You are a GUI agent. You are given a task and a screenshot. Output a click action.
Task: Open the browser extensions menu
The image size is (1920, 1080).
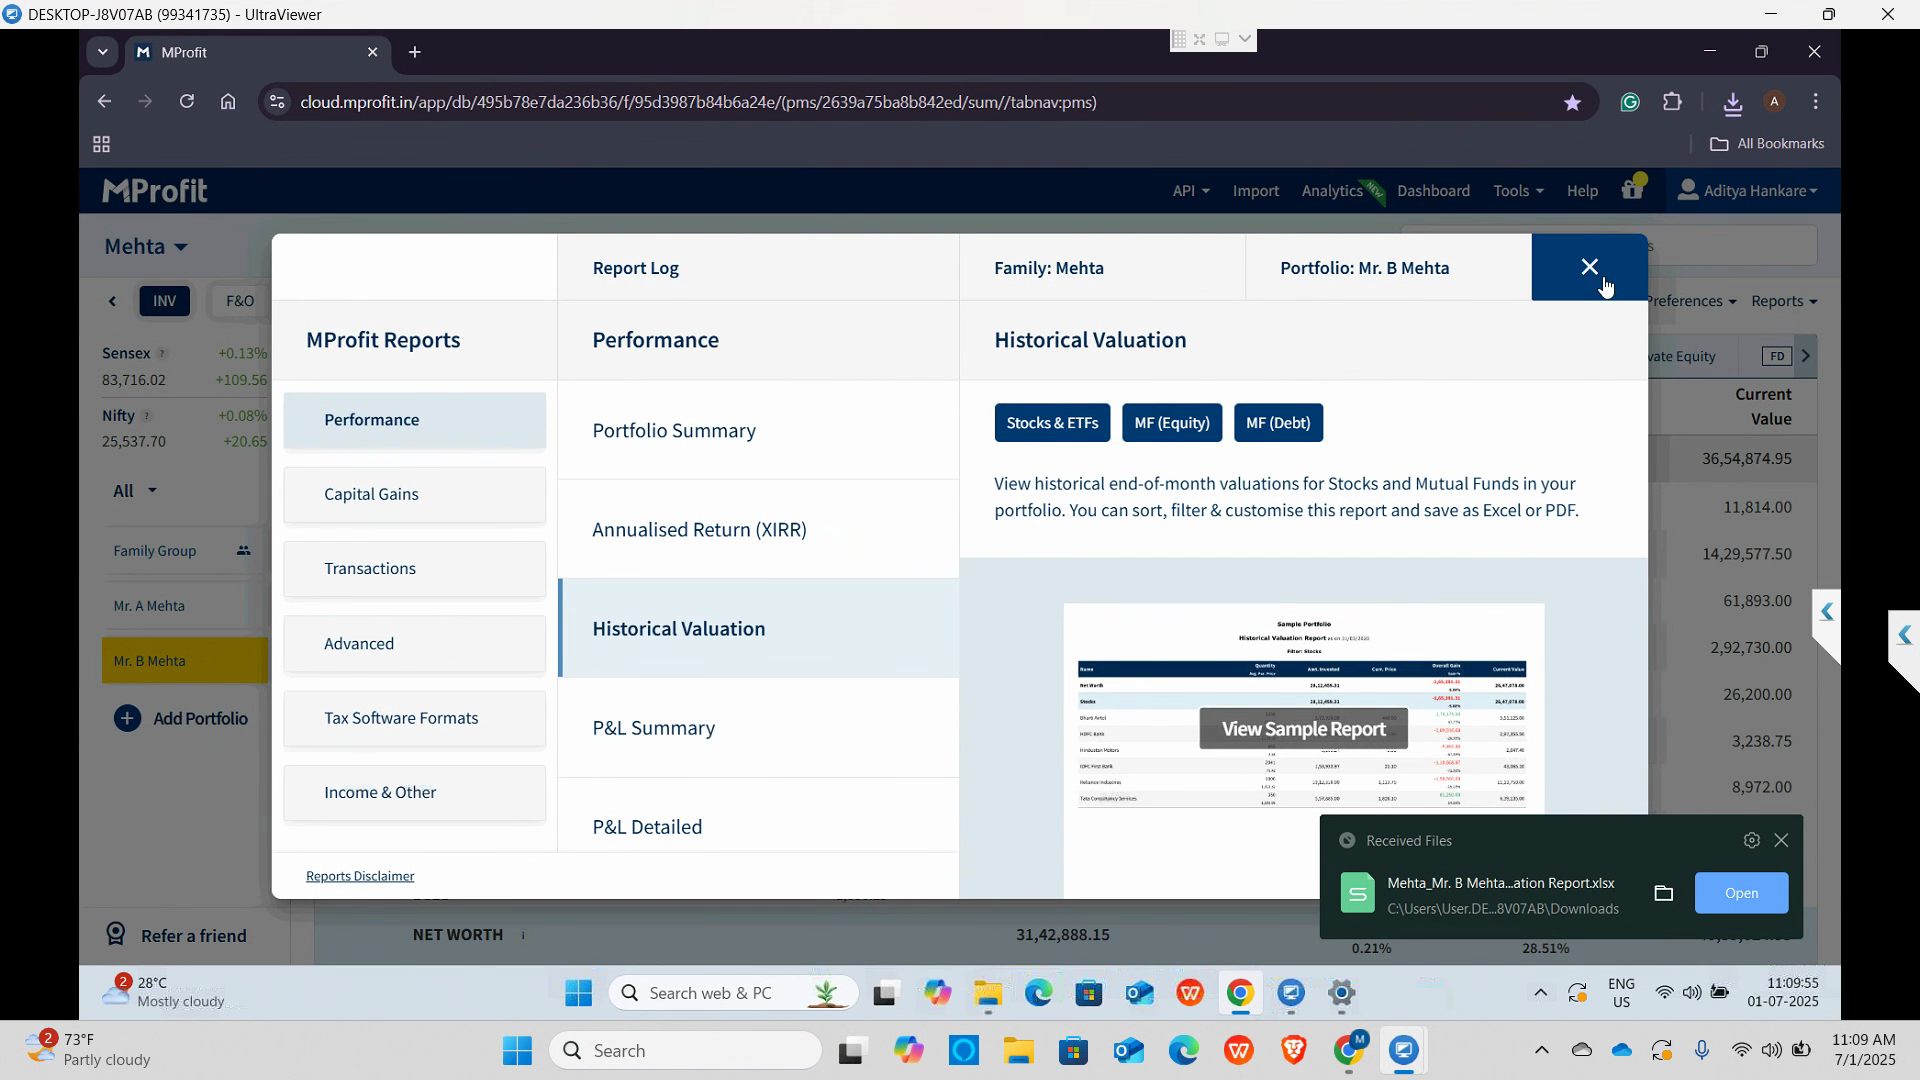1672,102
